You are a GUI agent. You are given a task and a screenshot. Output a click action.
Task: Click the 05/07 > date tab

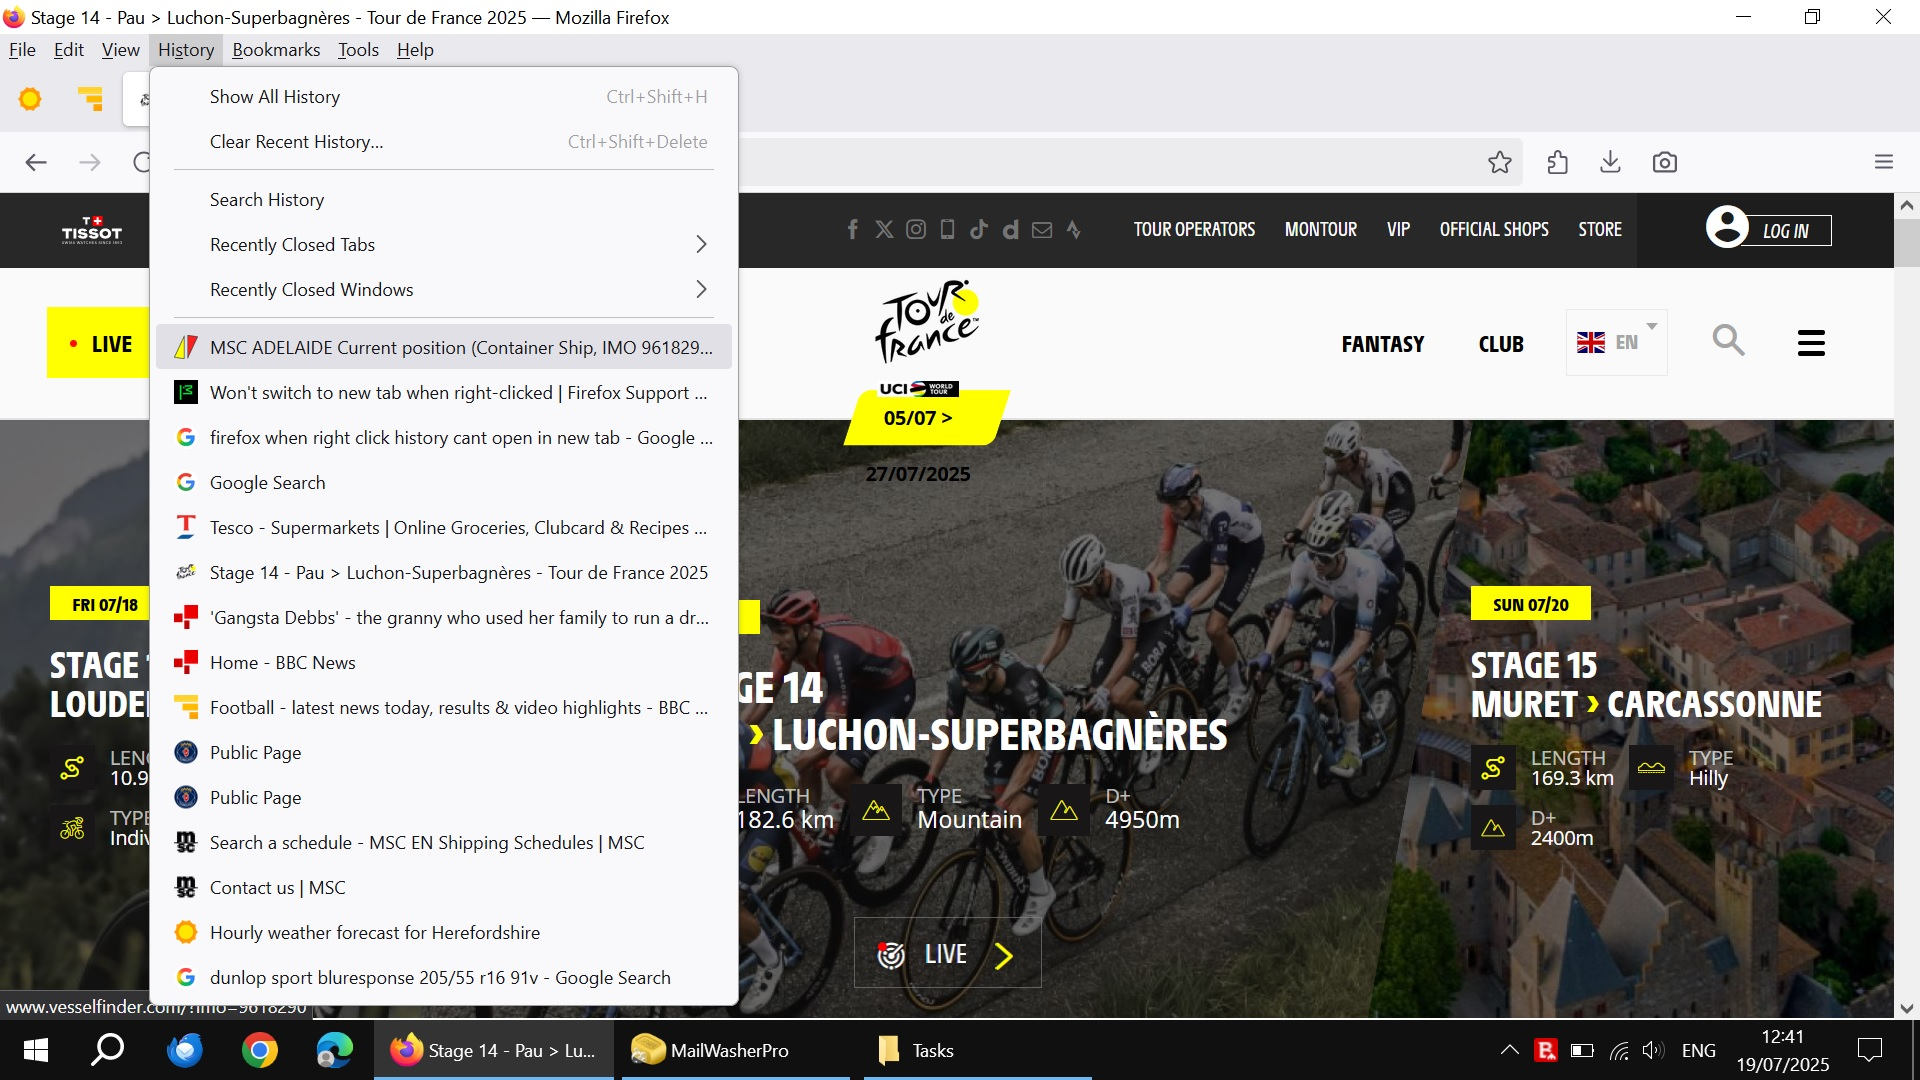[926, 418]
